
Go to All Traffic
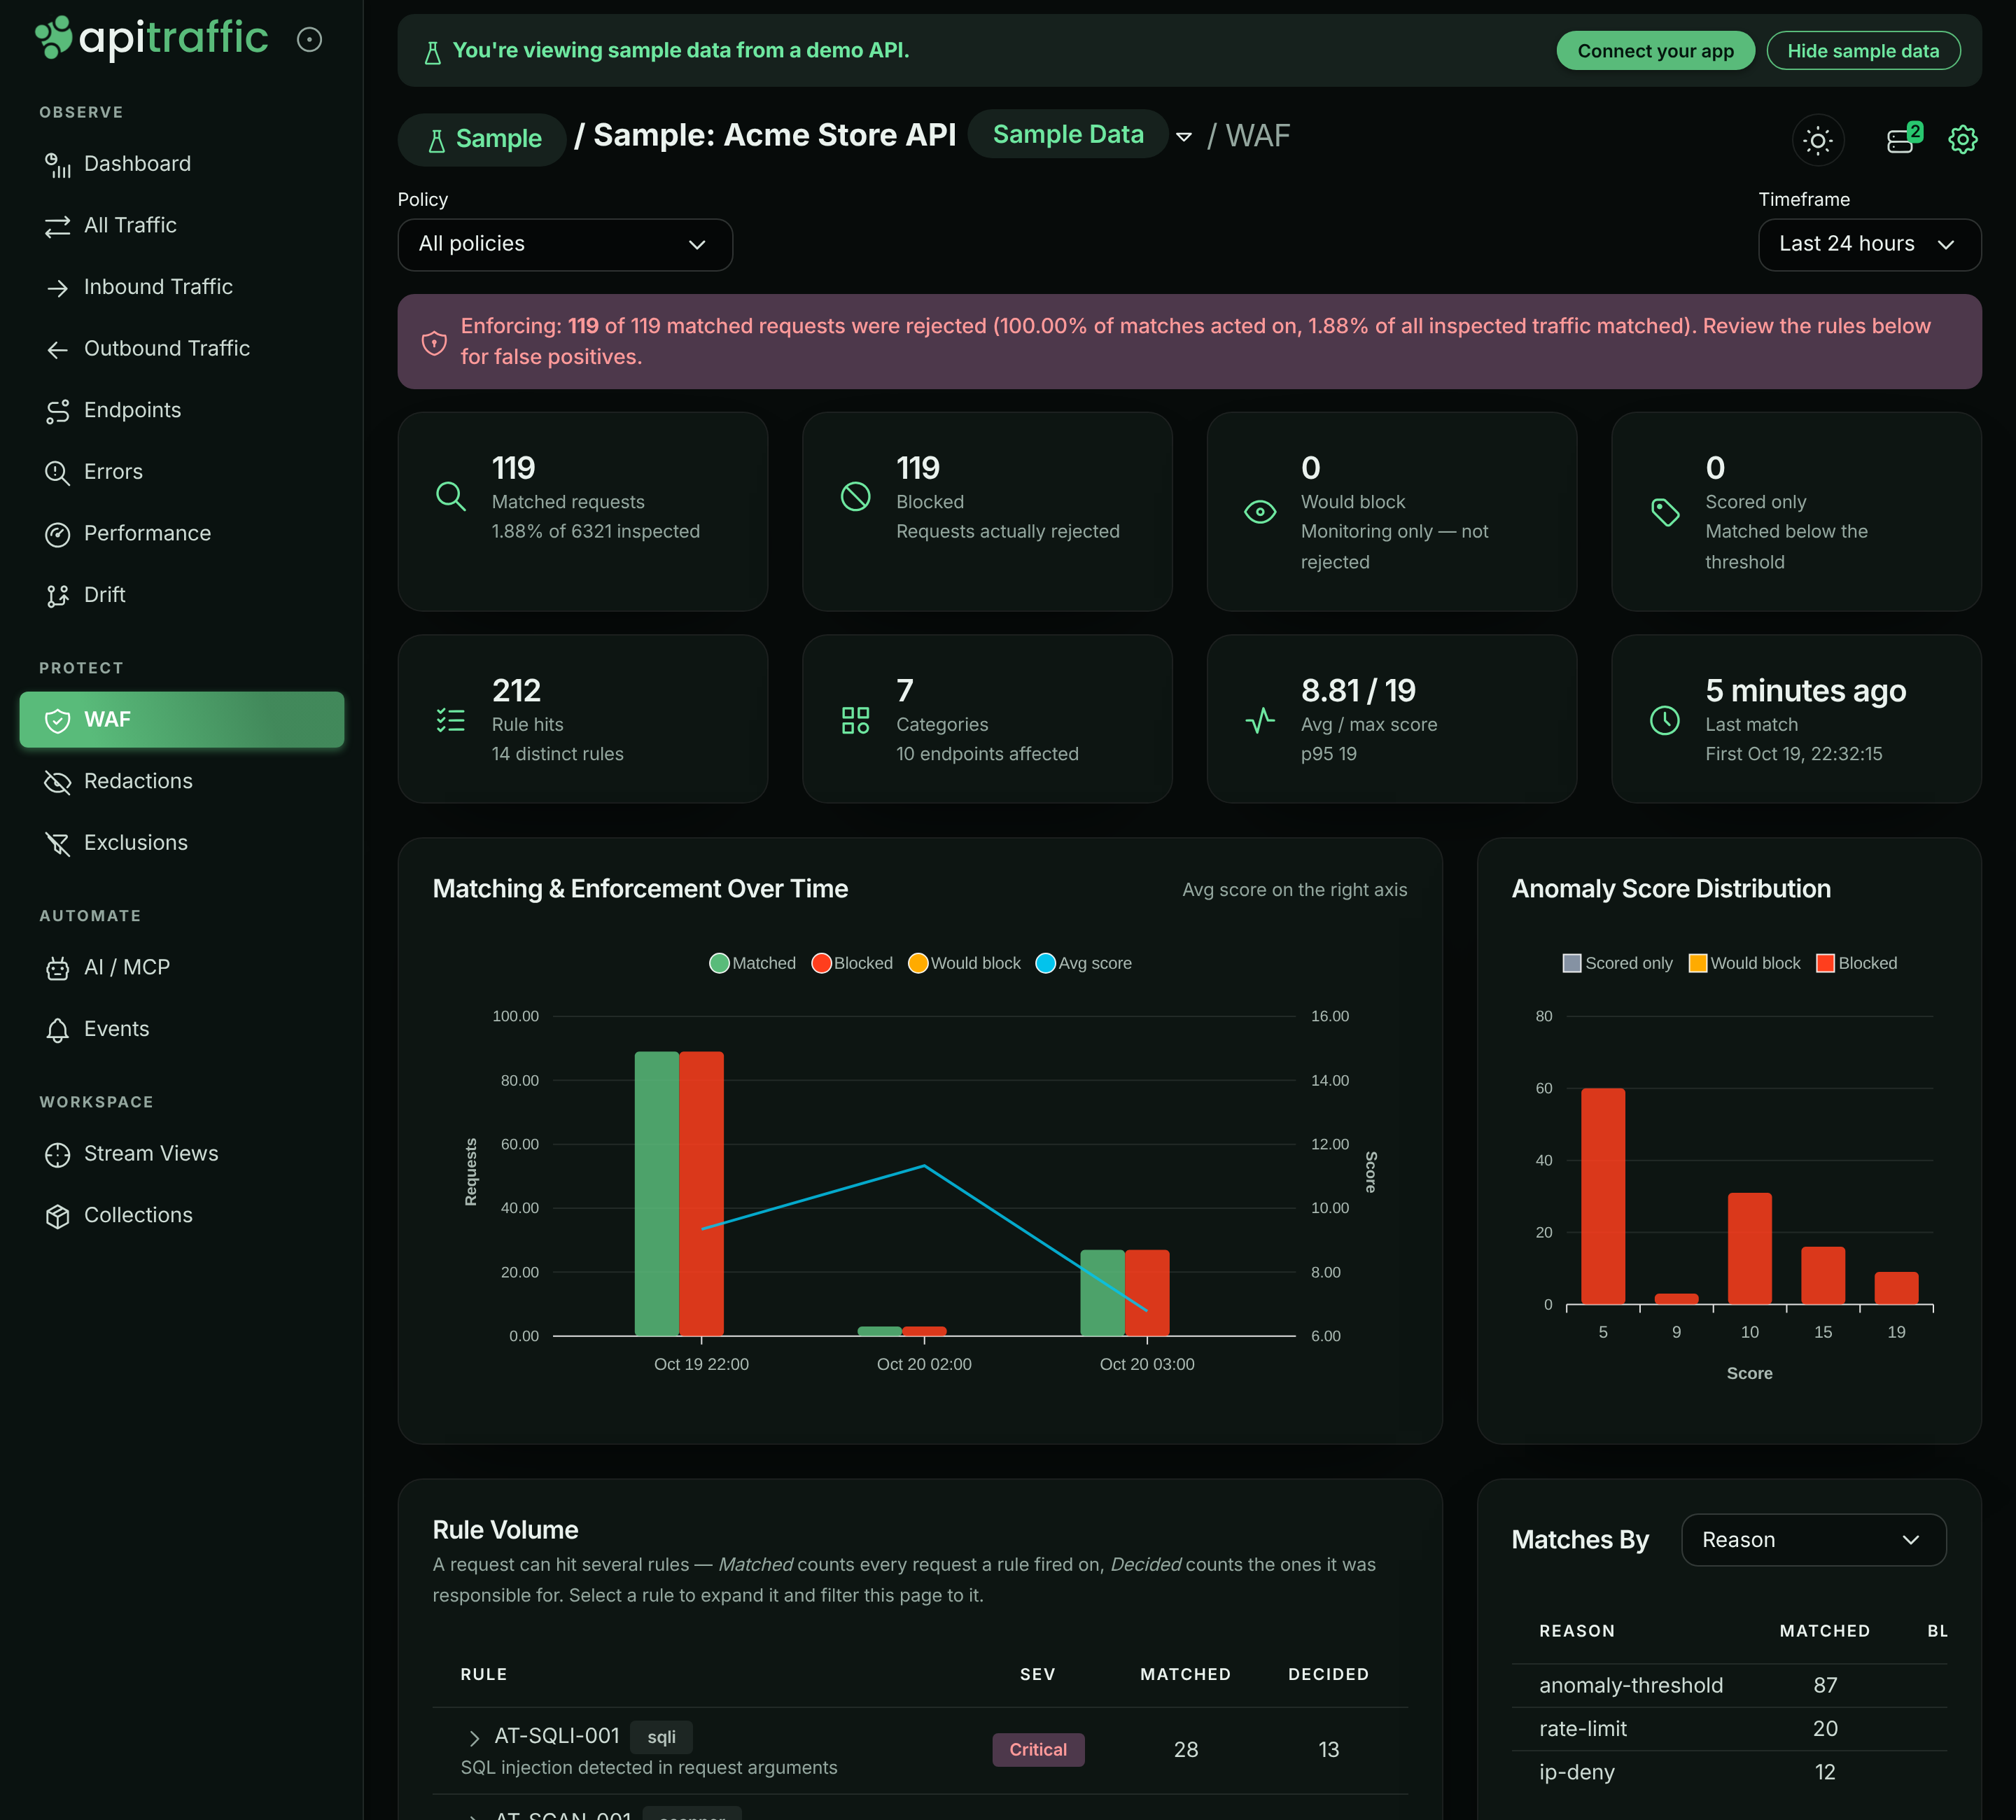pos(181,226)
